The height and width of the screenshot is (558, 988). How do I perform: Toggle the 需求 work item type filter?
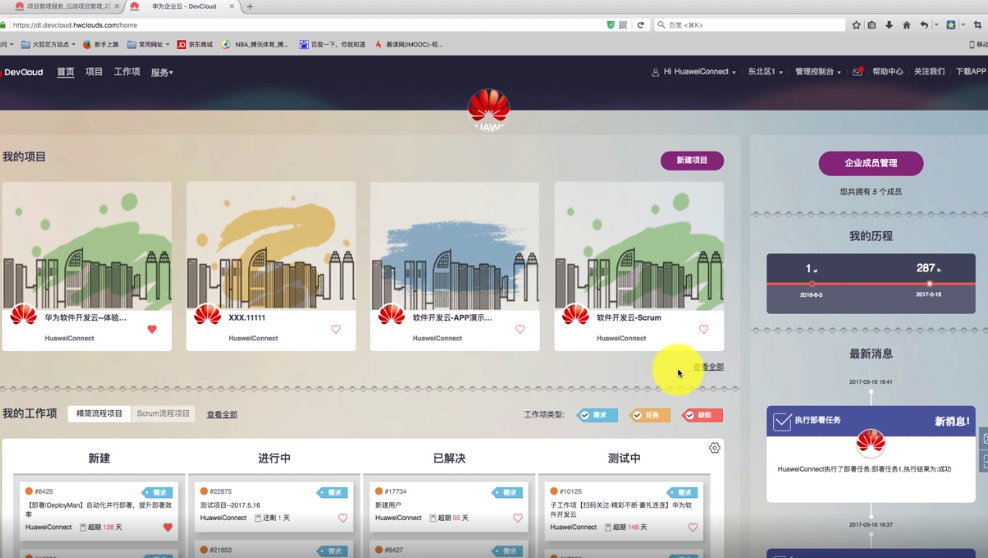597,415
